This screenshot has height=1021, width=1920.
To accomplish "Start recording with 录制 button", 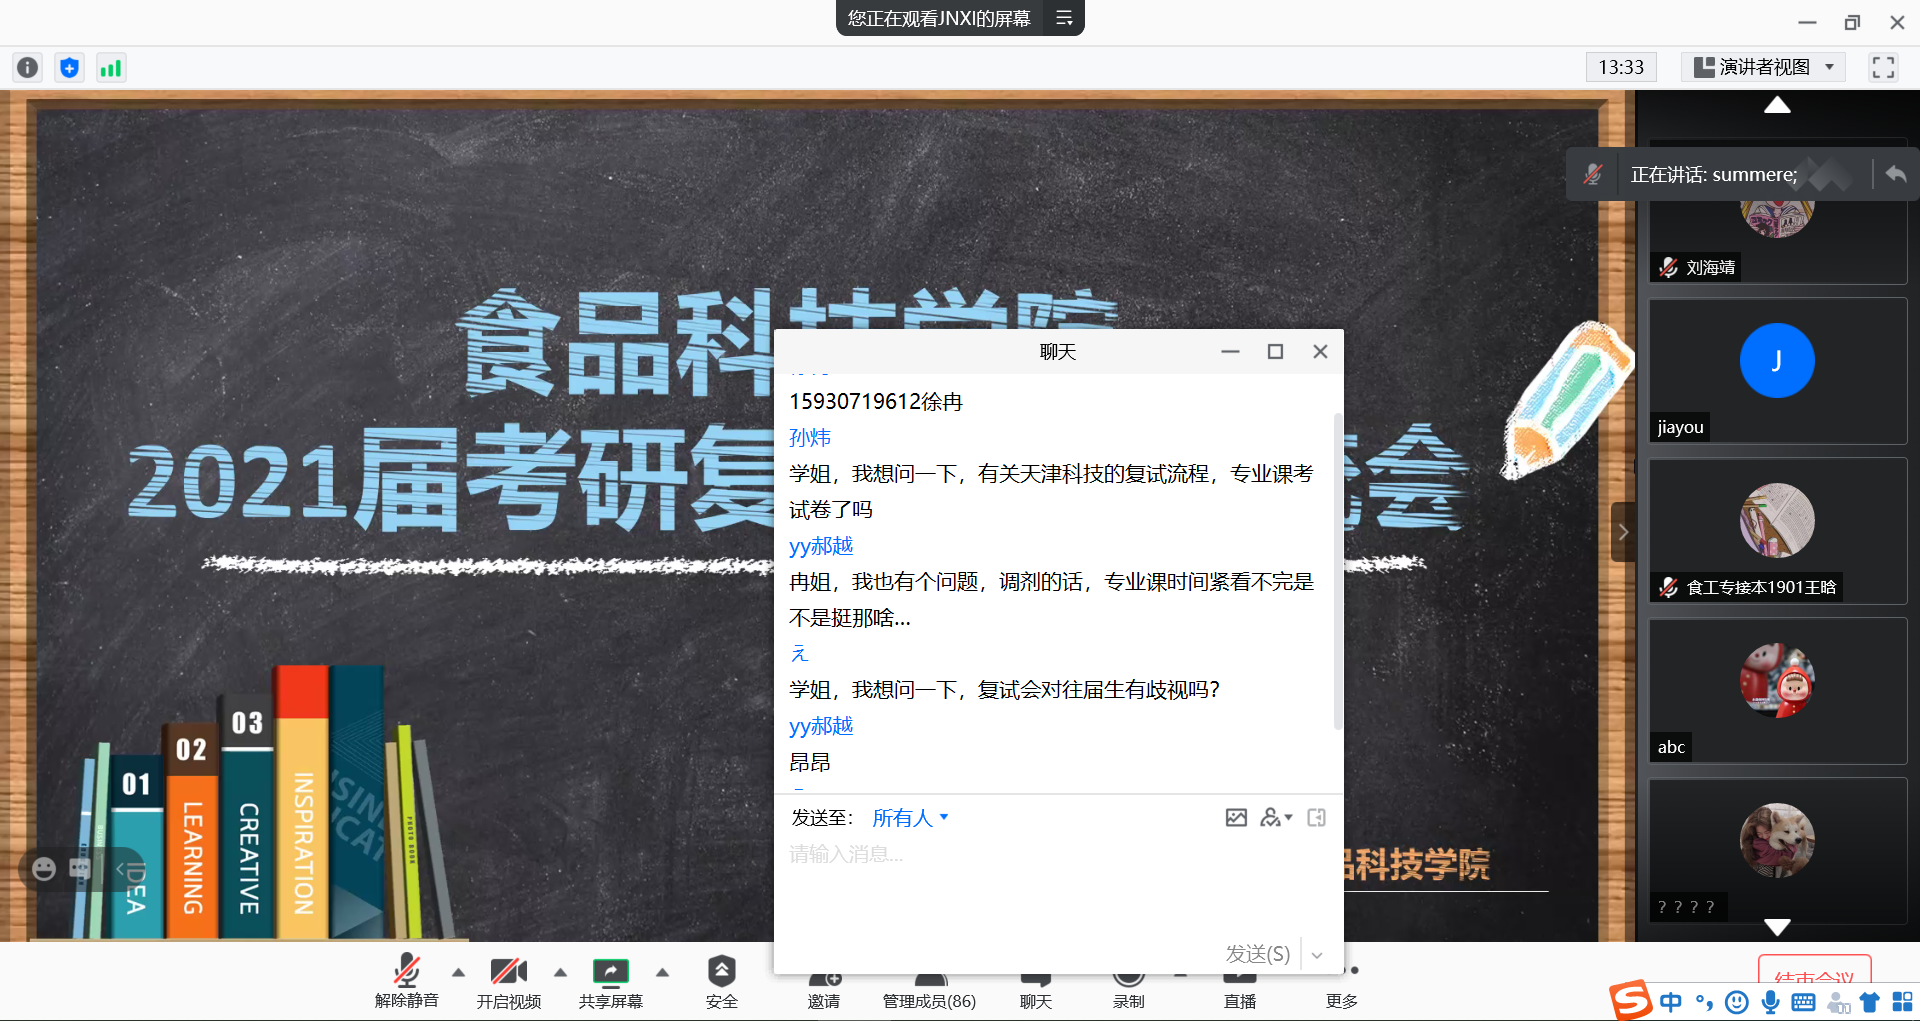I will tap(1128, 992).
